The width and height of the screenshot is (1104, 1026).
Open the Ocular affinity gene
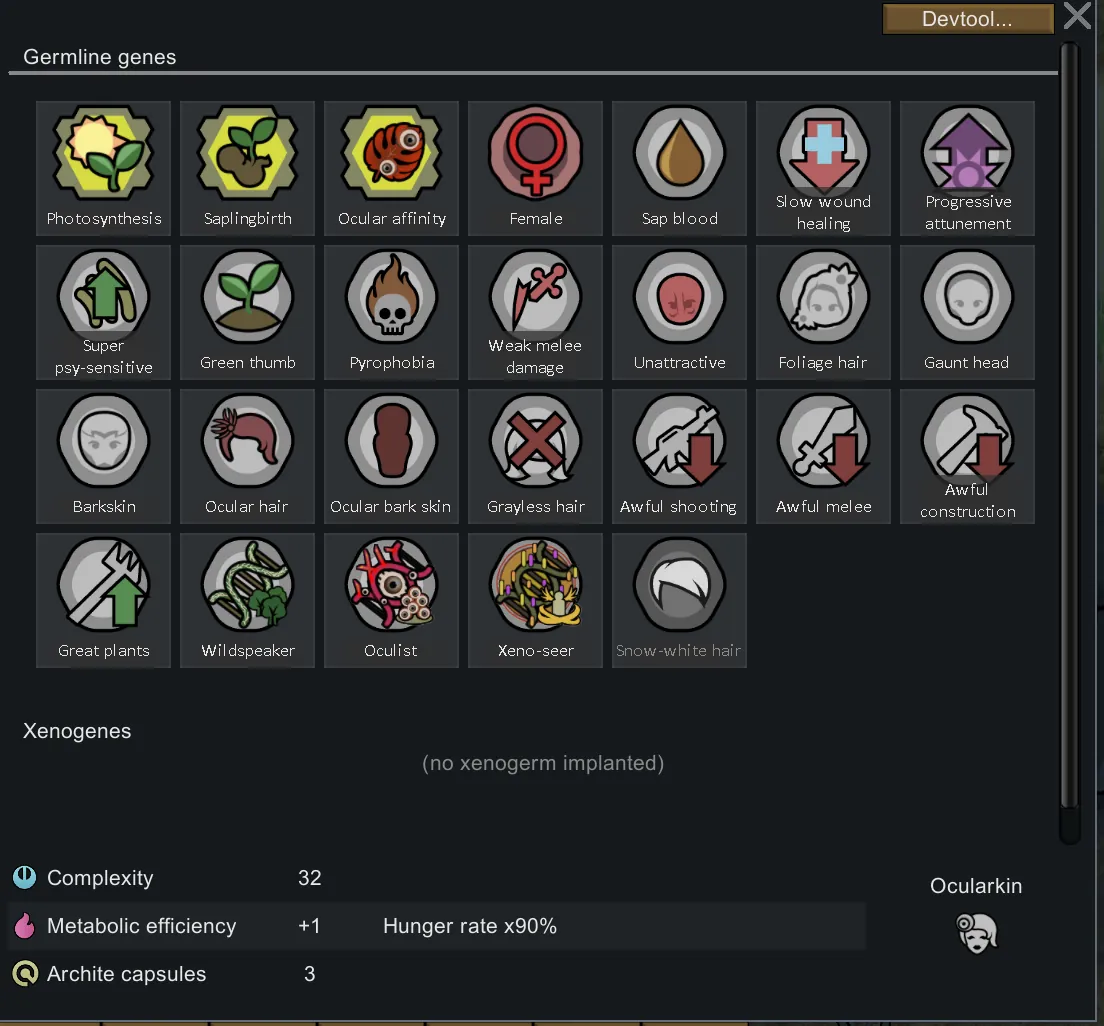point(391,168)
